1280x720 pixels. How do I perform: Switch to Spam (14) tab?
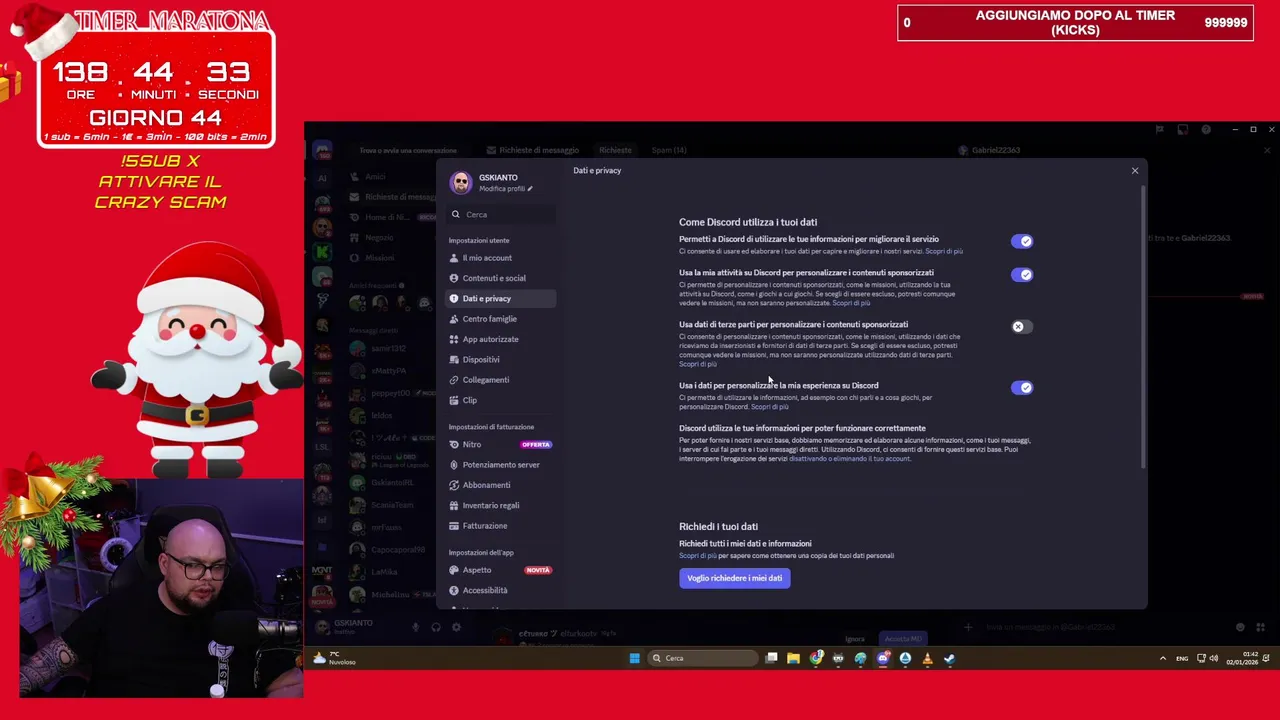coord(669,150)
